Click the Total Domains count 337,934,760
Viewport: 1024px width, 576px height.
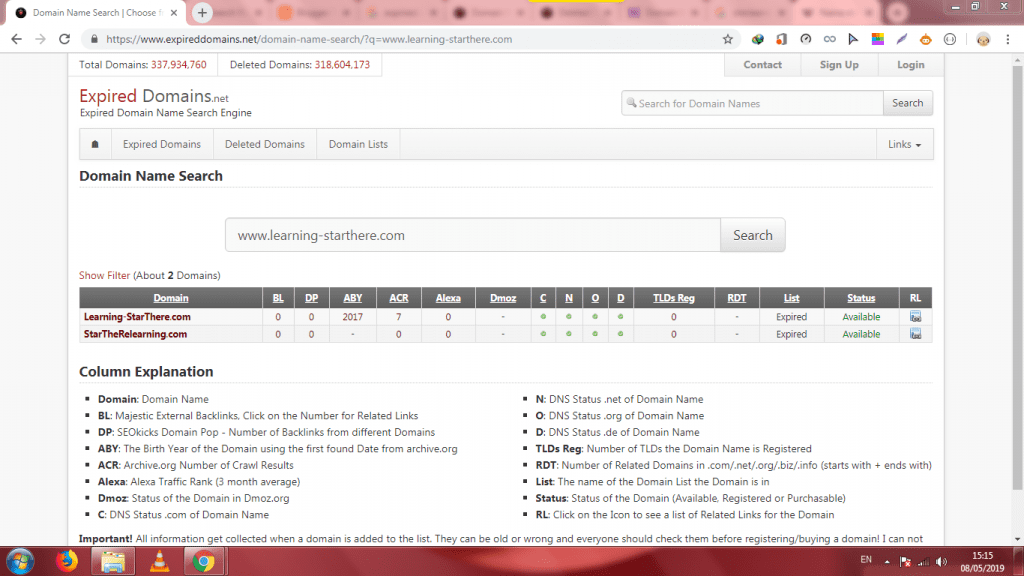coord(178,65)
